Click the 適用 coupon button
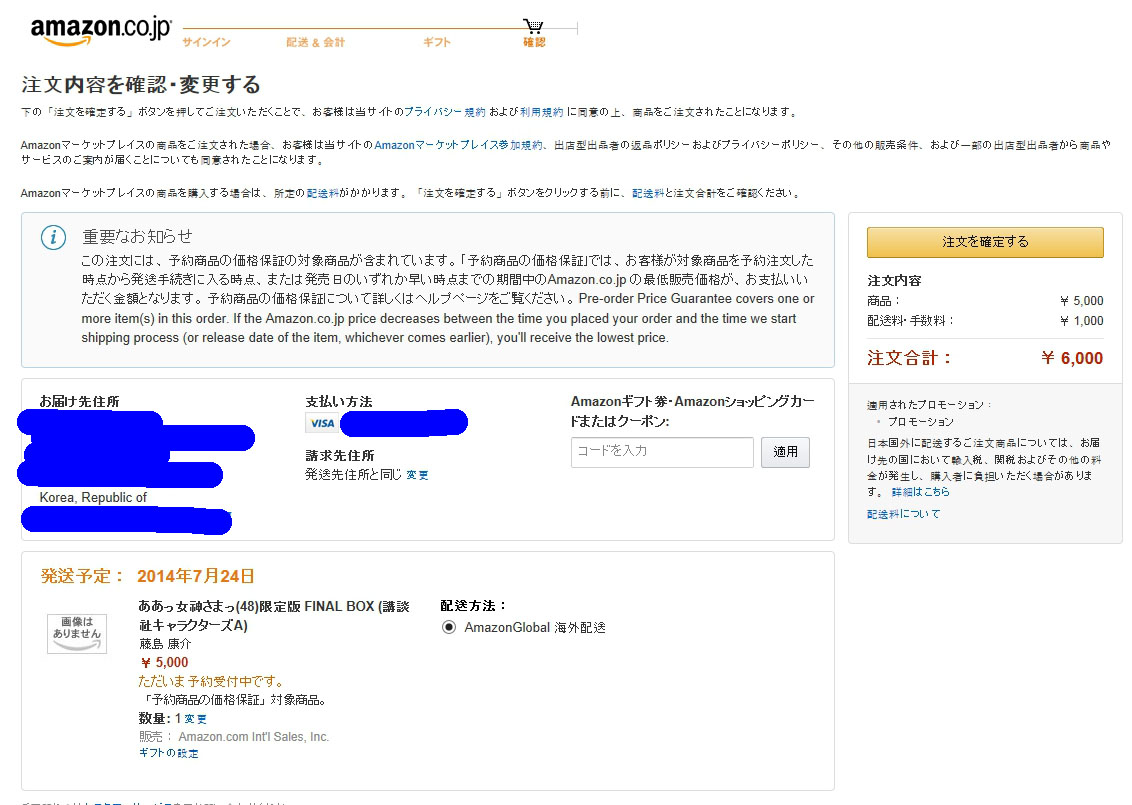The image size is (1132, 805). 785,452
